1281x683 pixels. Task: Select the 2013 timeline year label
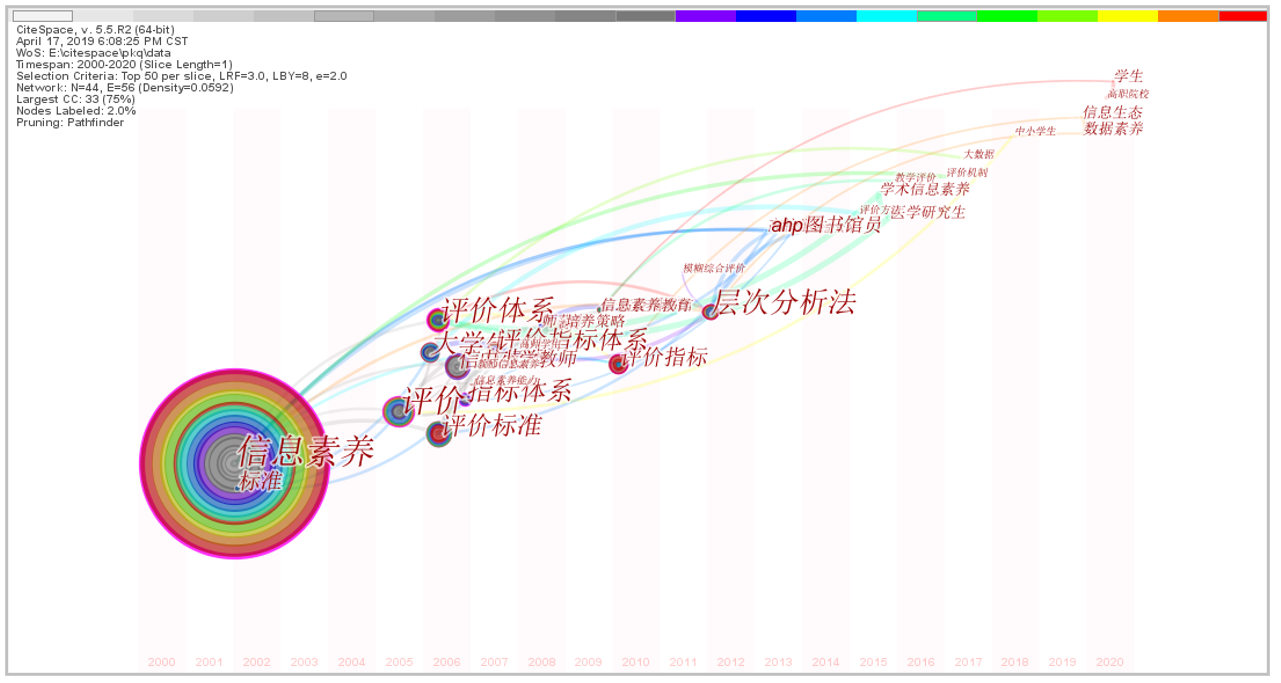pos(778,662)
